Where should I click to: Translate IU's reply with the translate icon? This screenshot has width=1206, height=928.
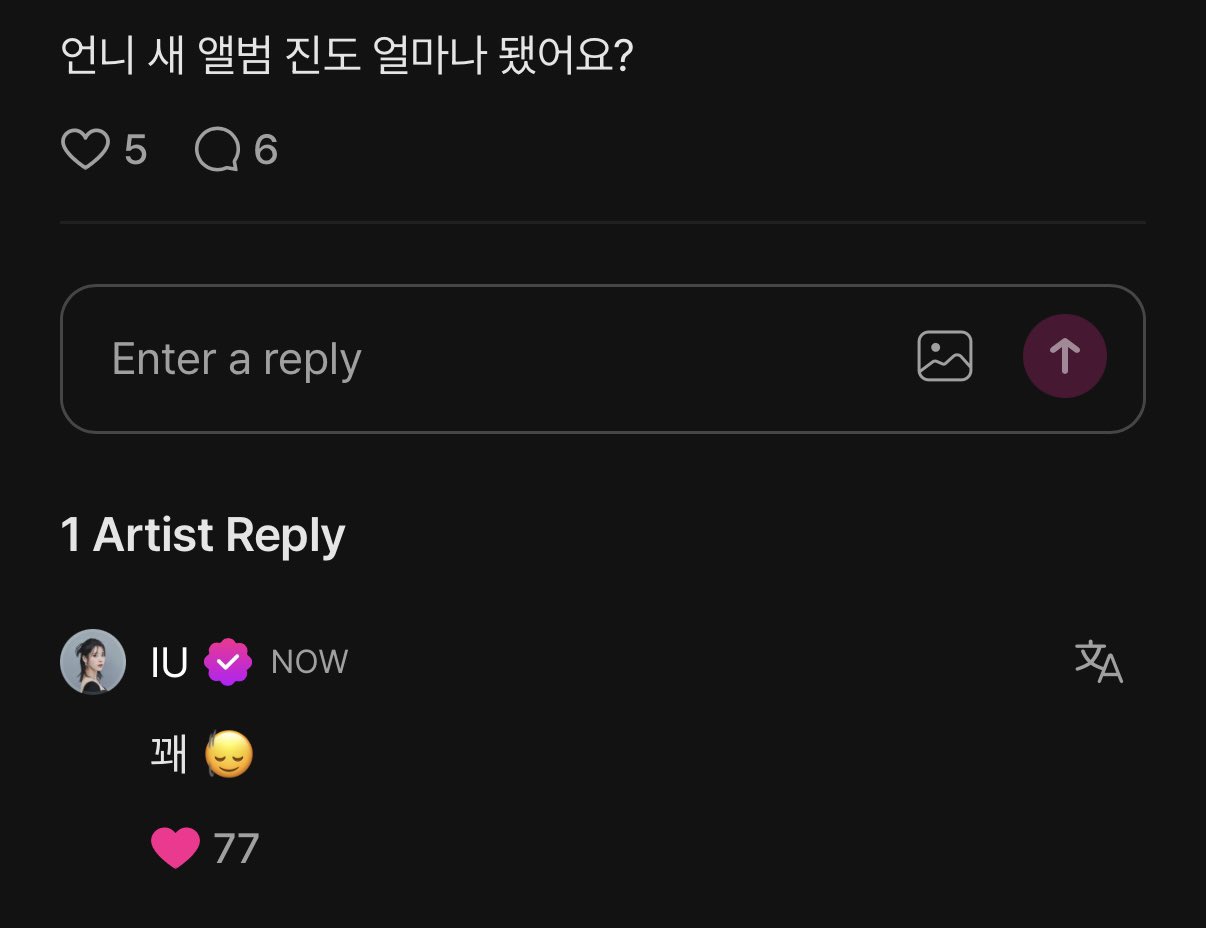[1098, 661]
